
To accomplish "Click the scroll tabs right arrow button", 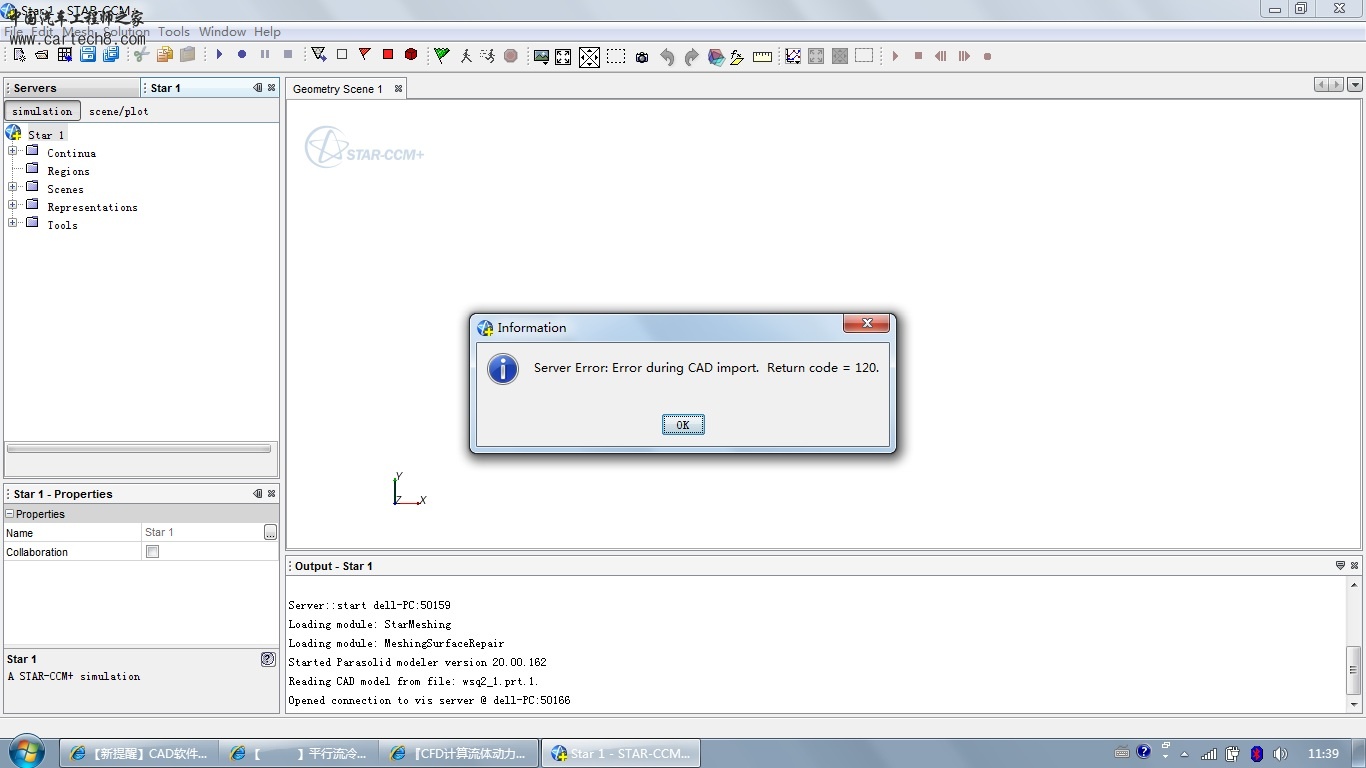I will coord(1337,85).
